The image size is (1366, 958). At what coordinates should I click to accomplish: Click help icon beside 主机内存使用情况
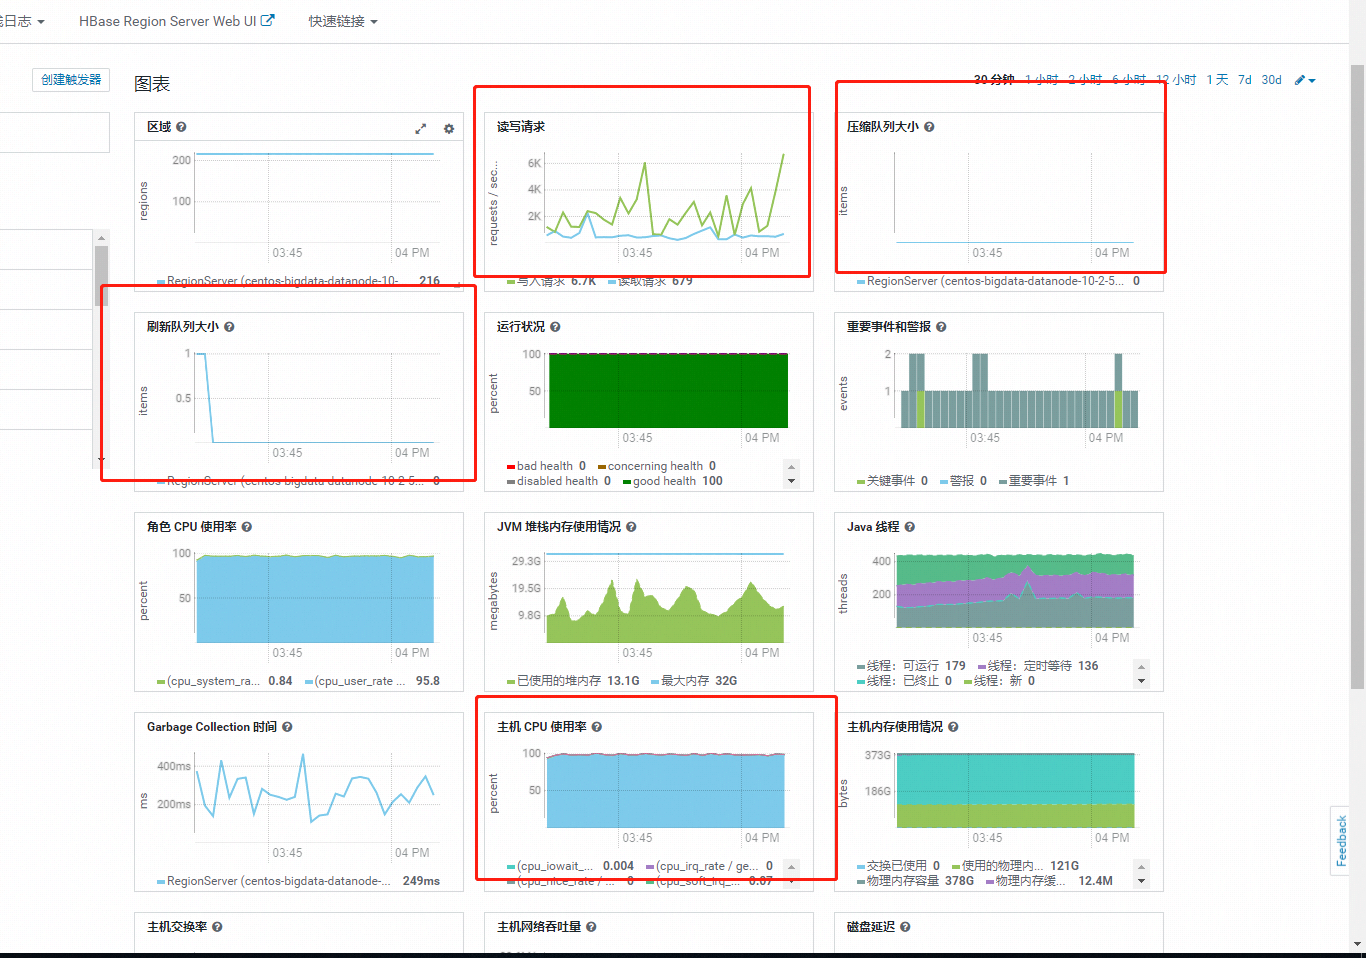click(x=953, y=727)
